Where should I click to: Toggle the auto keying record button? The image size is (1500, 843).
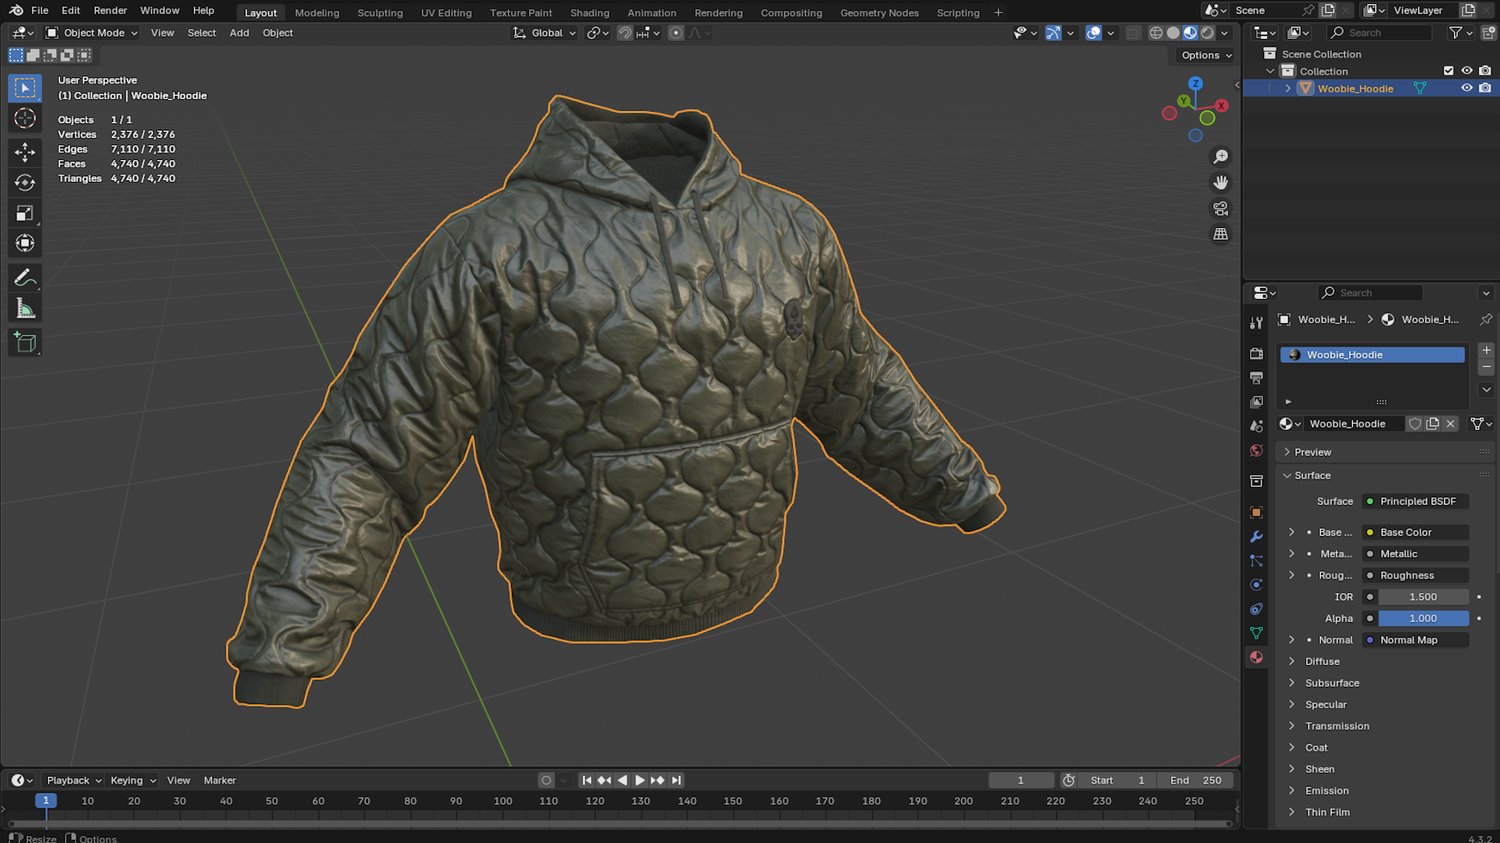(546, 780)
